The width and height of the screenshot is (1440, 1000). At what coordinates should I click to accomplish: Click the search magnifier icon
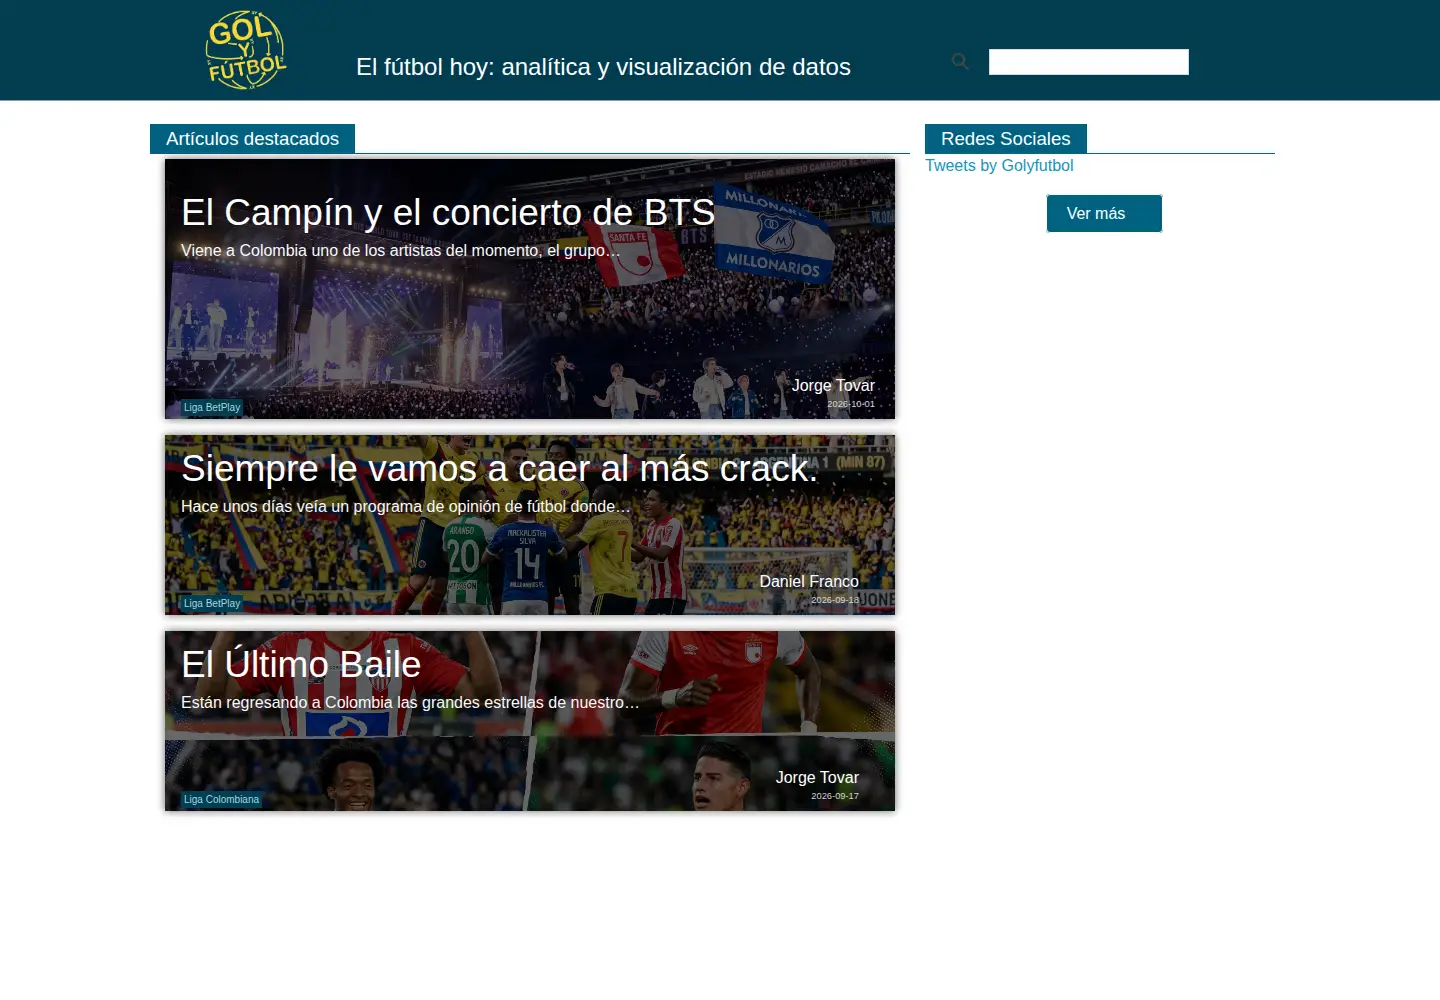coord(960,62)
